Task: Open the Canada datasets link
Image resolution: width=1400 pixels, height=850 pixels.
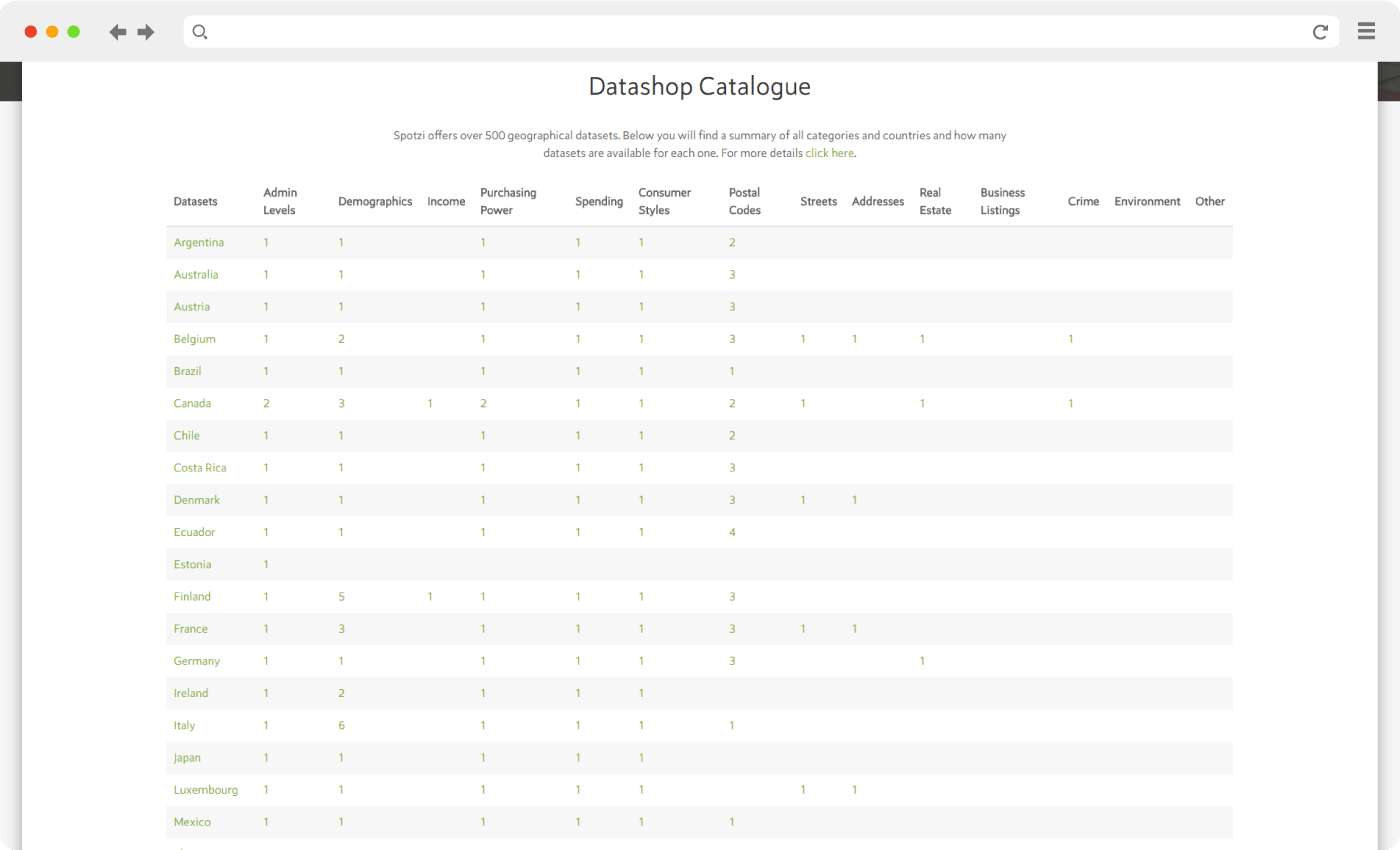Action: (192, 403)
